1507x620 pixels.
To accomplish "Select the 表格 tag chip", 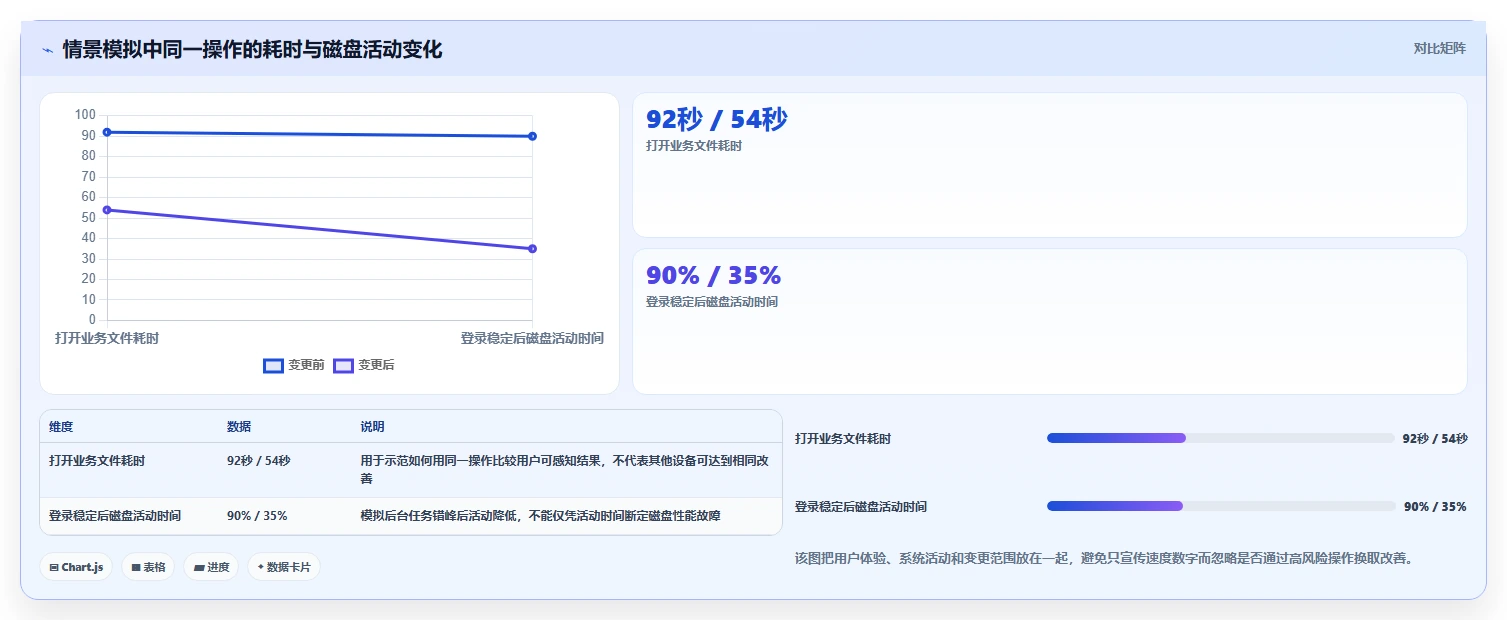I will point(148,567).
